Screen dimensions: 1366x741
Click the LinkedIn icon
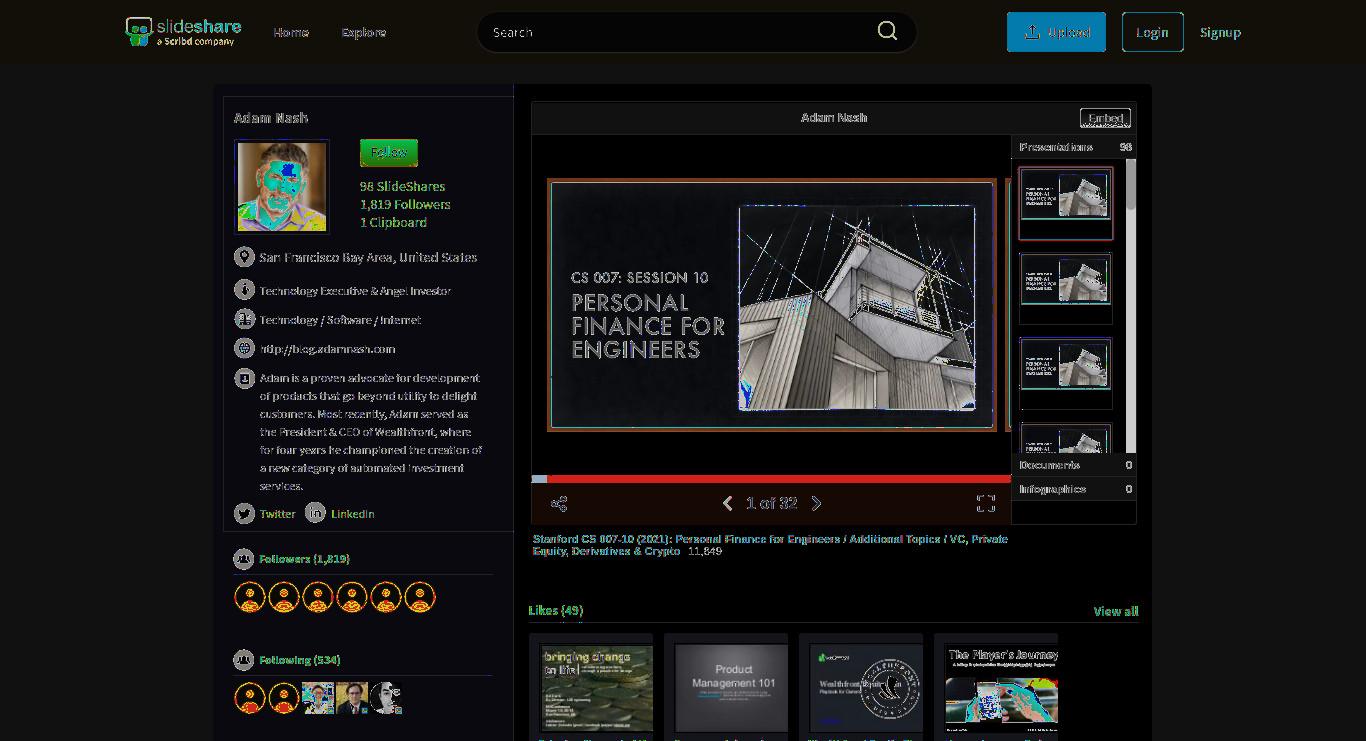point(315,513)
